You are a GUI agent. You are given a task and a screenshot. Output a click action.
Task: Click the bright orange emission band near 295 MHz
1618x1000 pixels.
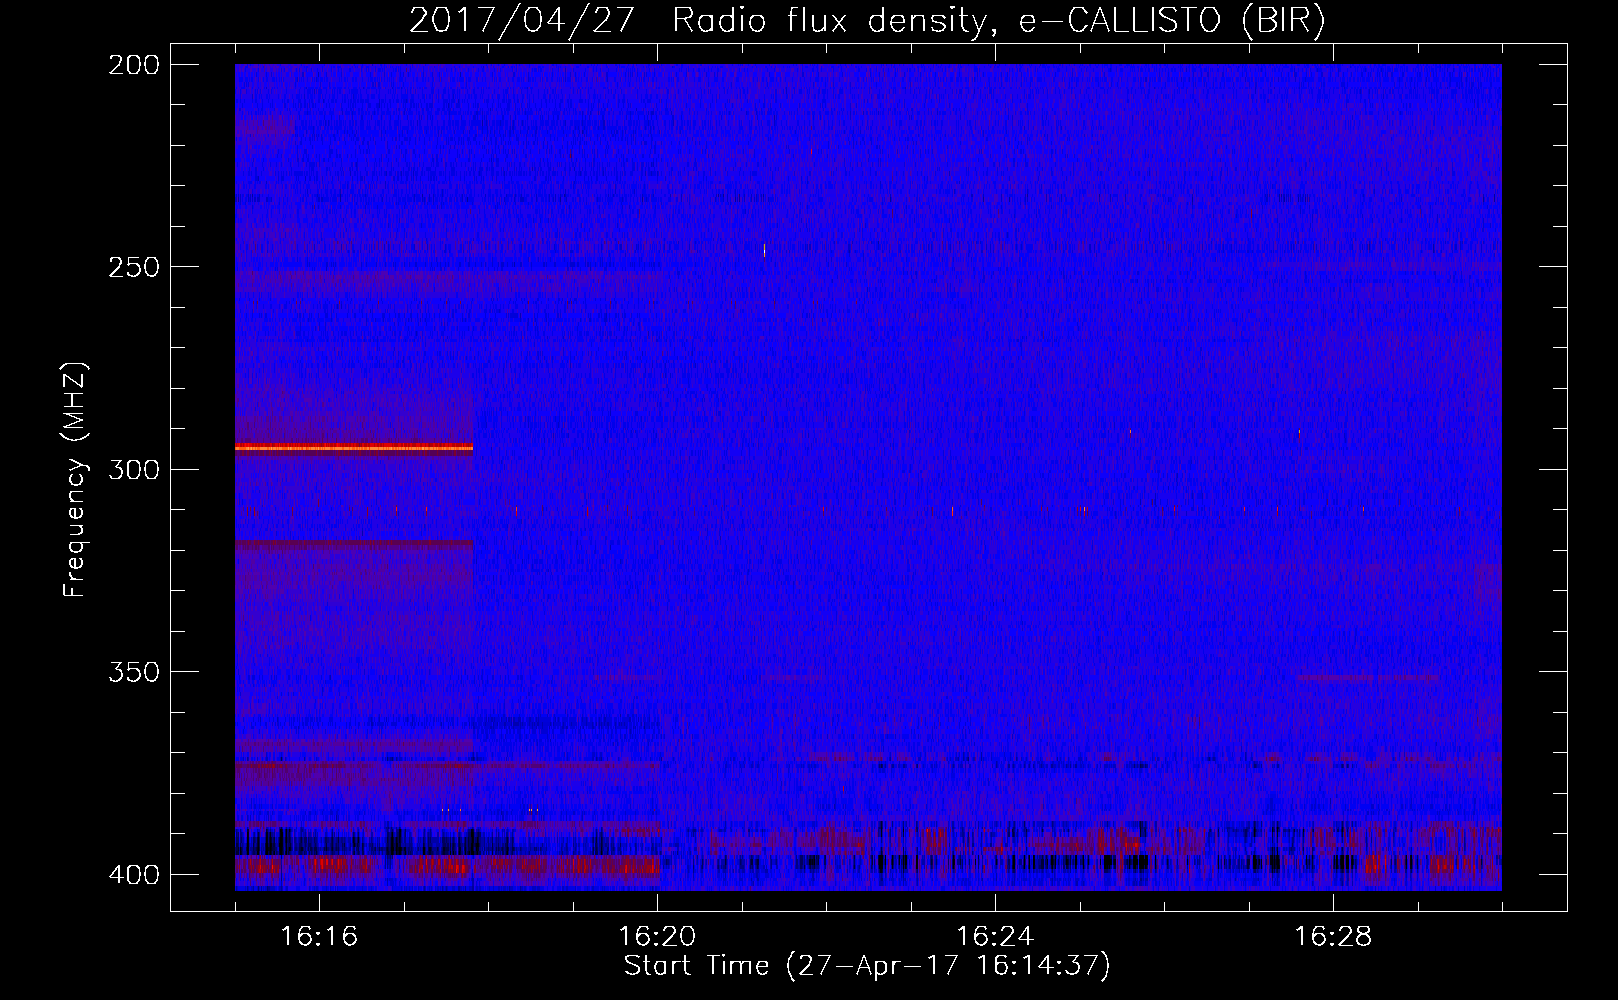coord(354,448)
